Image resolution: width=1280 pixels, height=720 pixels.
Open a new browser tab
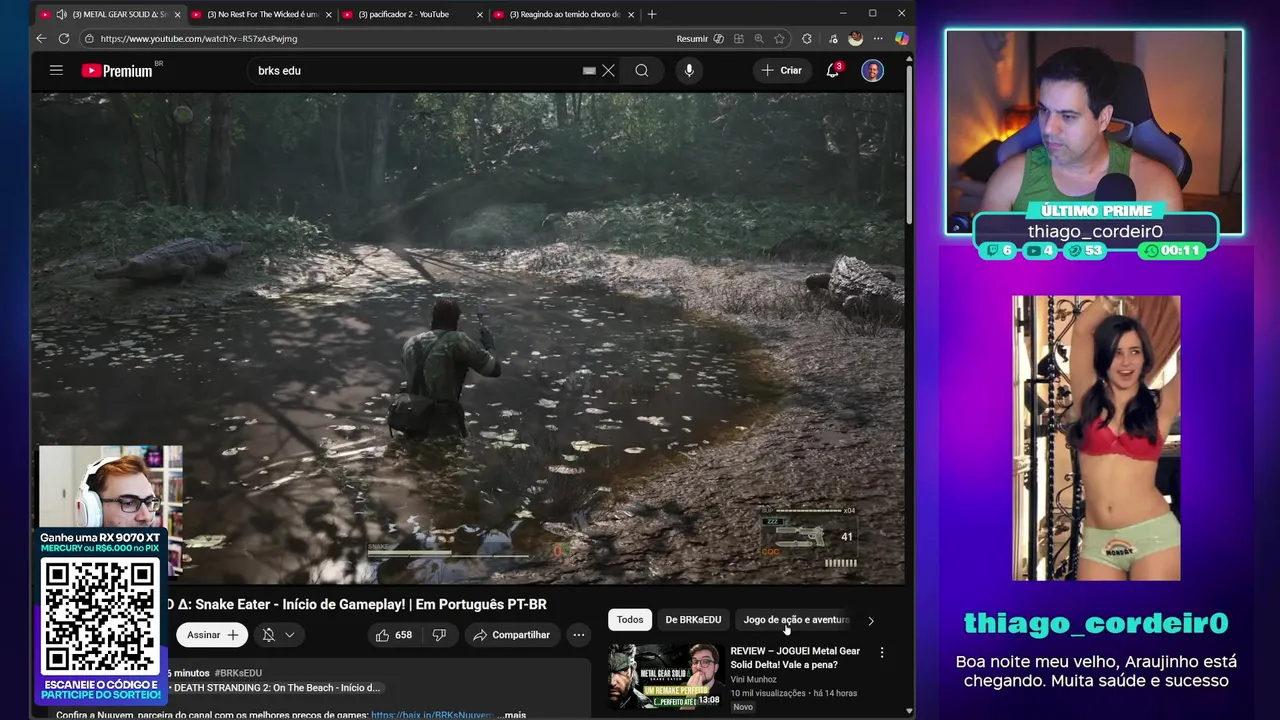pyautogui.click(x=652, y=14)
